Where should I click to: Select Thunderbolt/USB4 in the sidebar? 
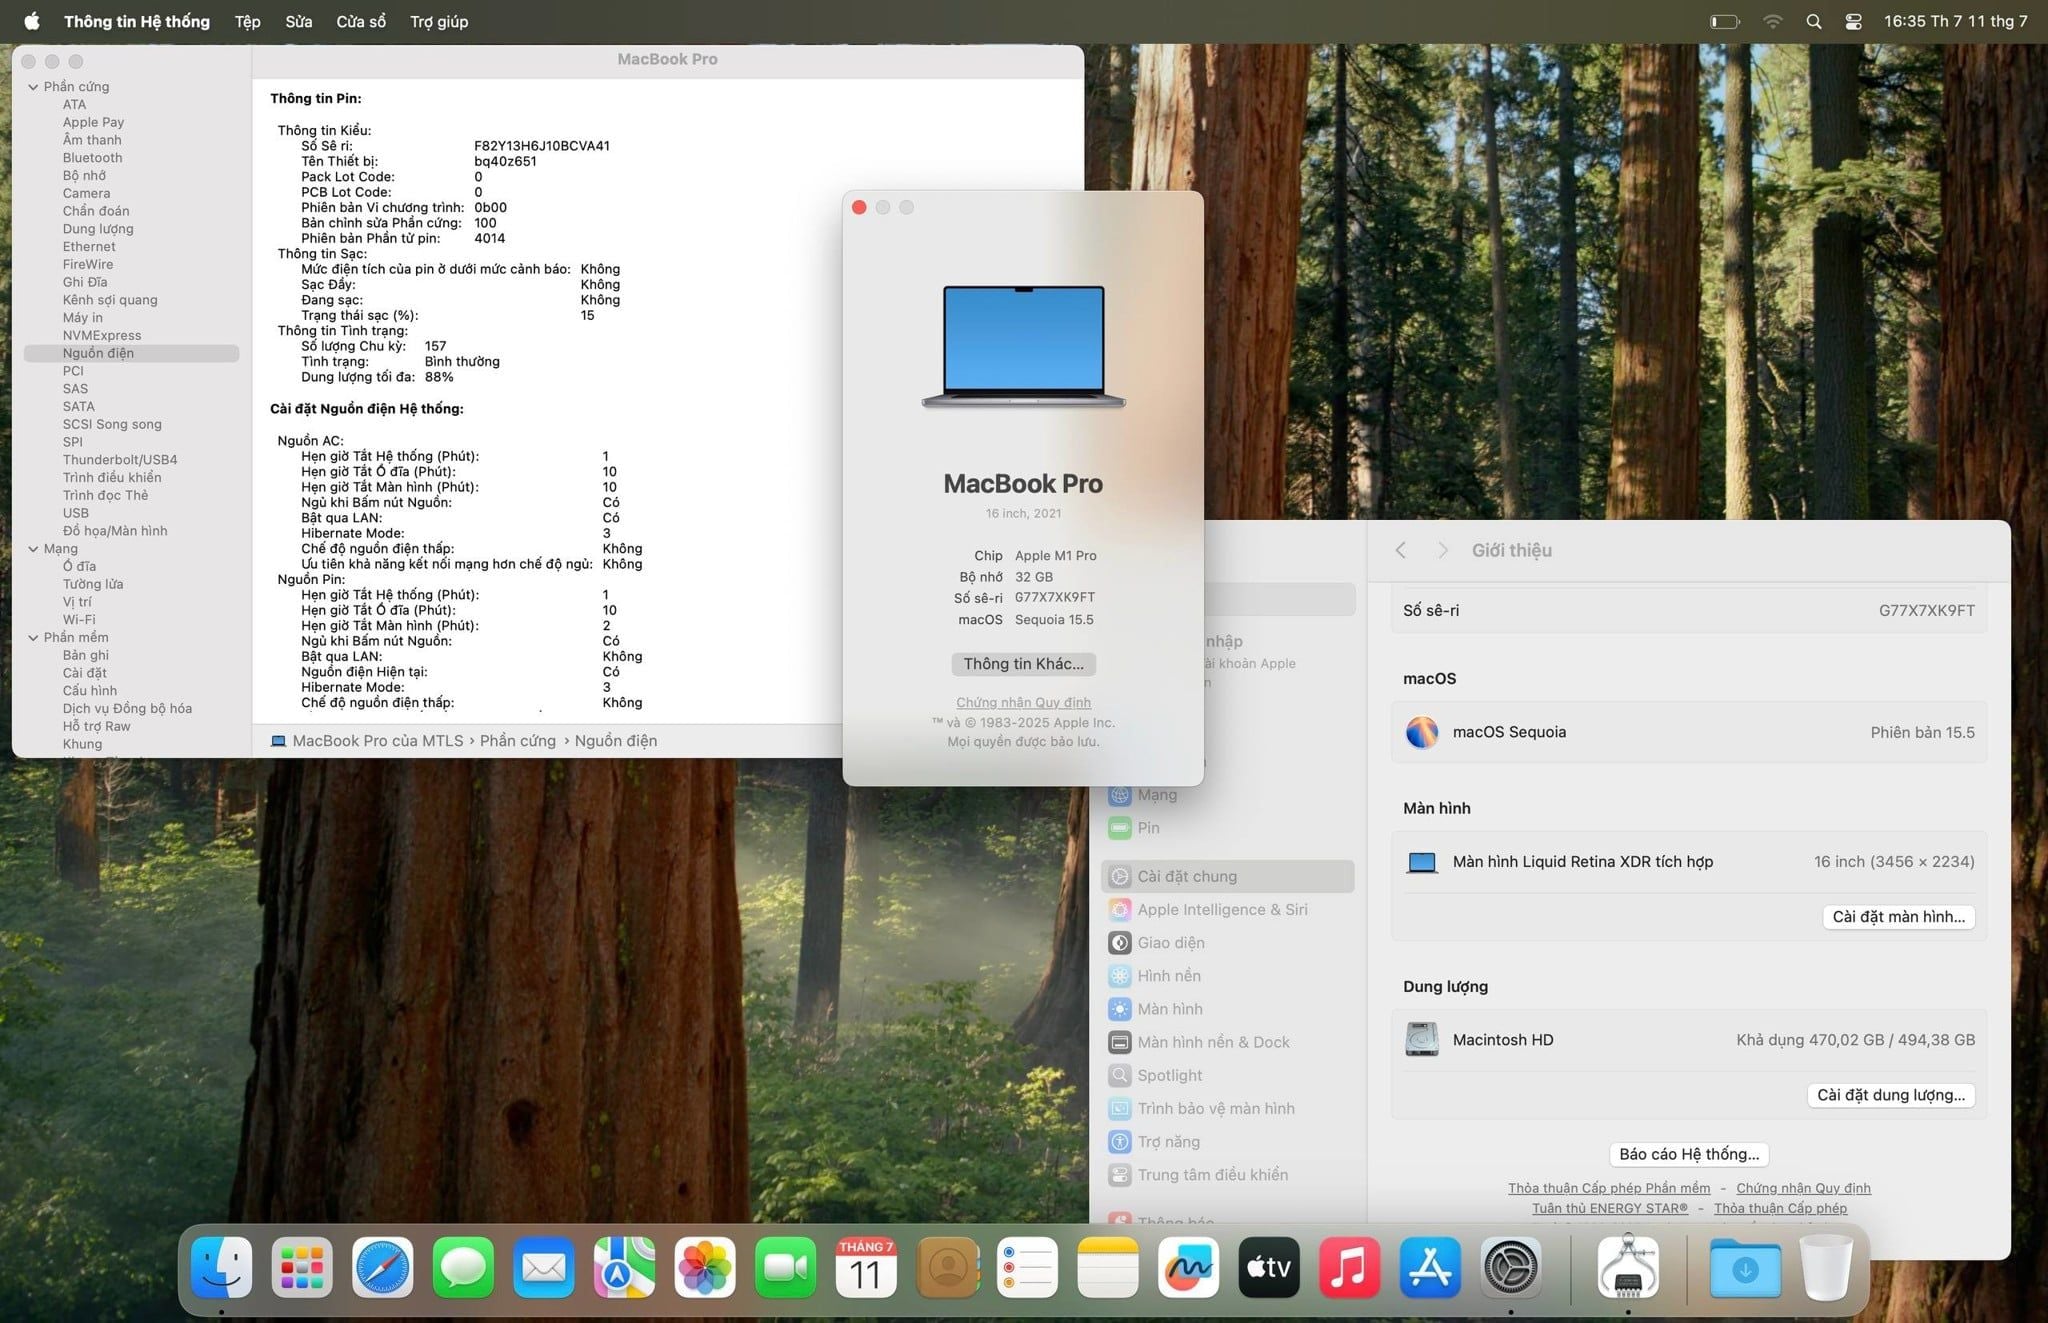(x=120, y=460)
